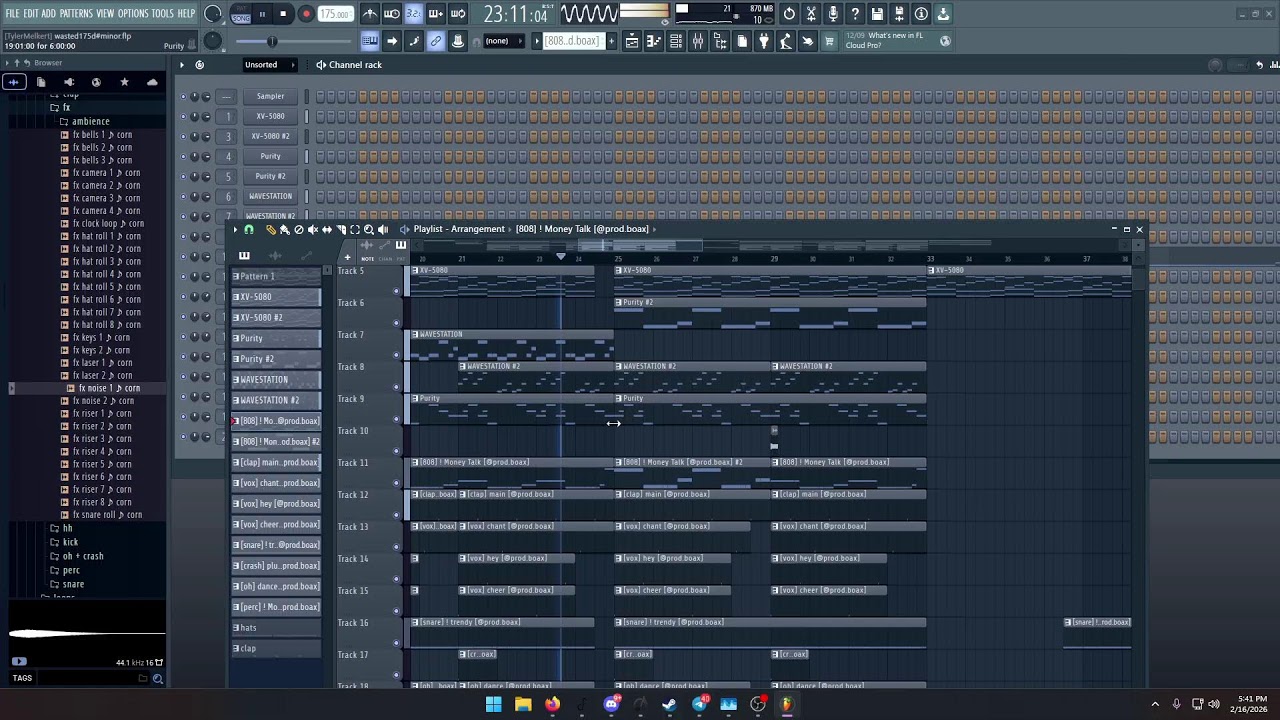Mute the Sampler channel LED
This screenshot has width=1280, height=720.
click(183, 97)
